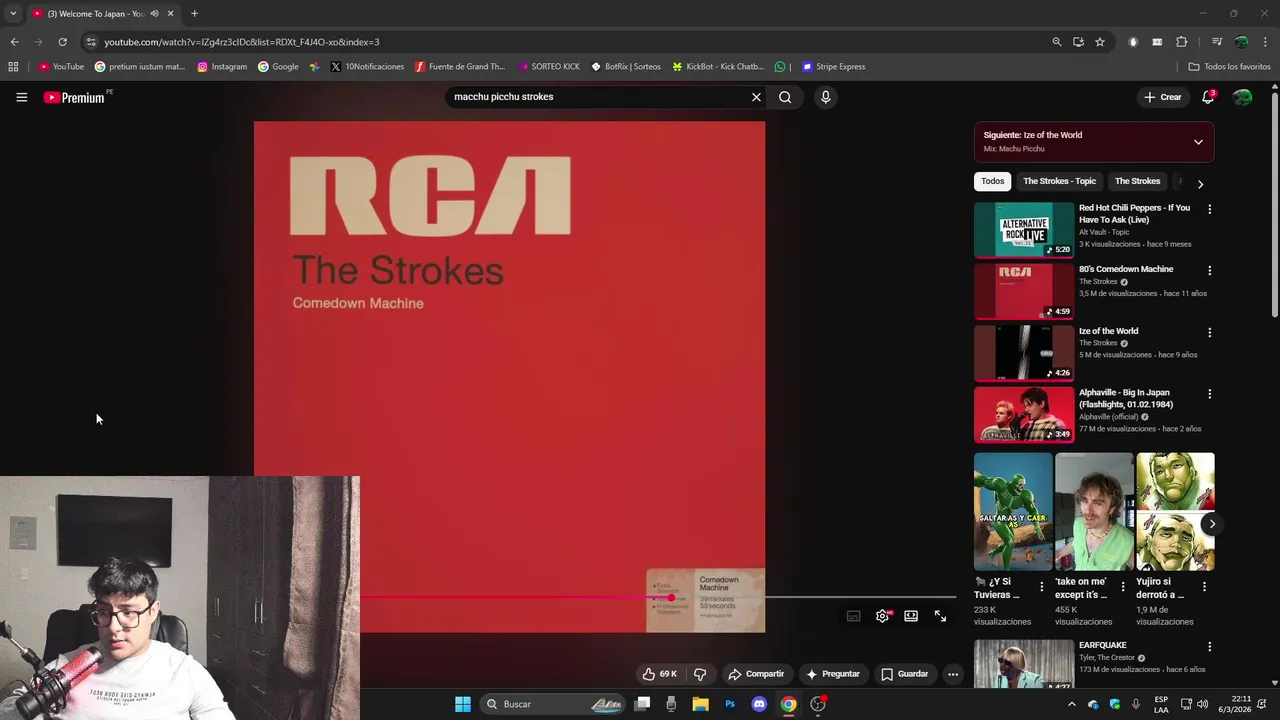Select The Strokes filter chip

[1137, 181]
